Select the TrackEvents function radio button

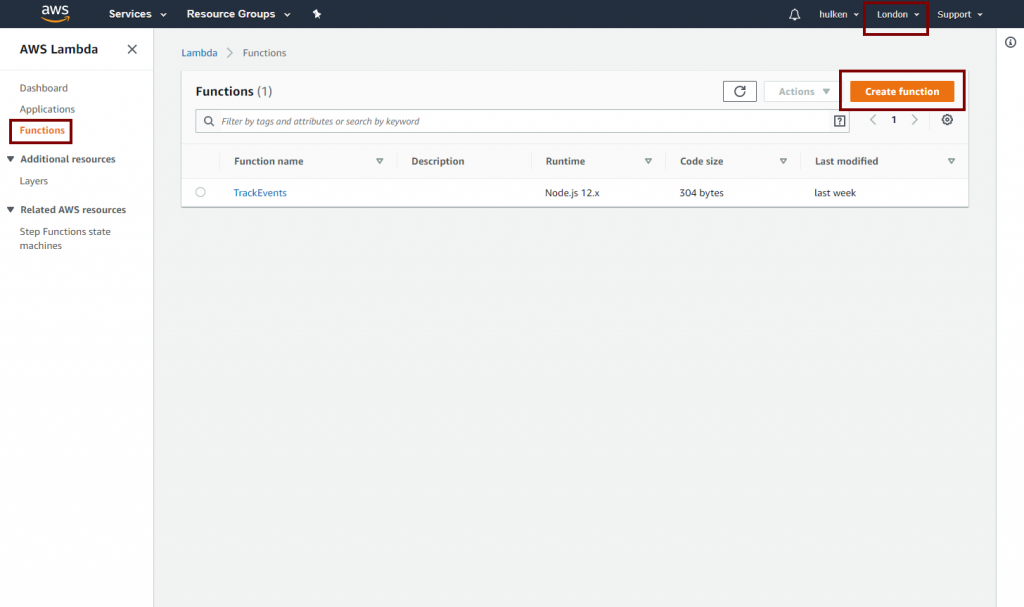201,192
